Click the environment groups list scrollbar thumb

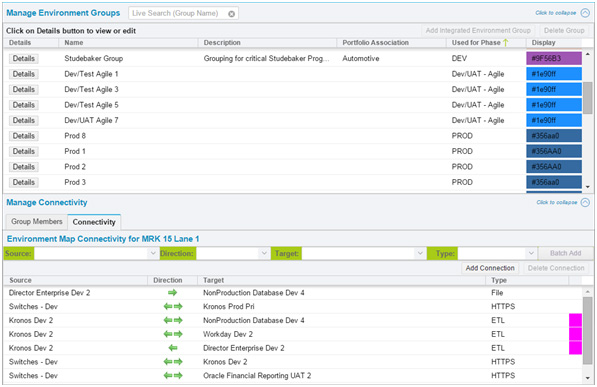(x=587, y=98)
